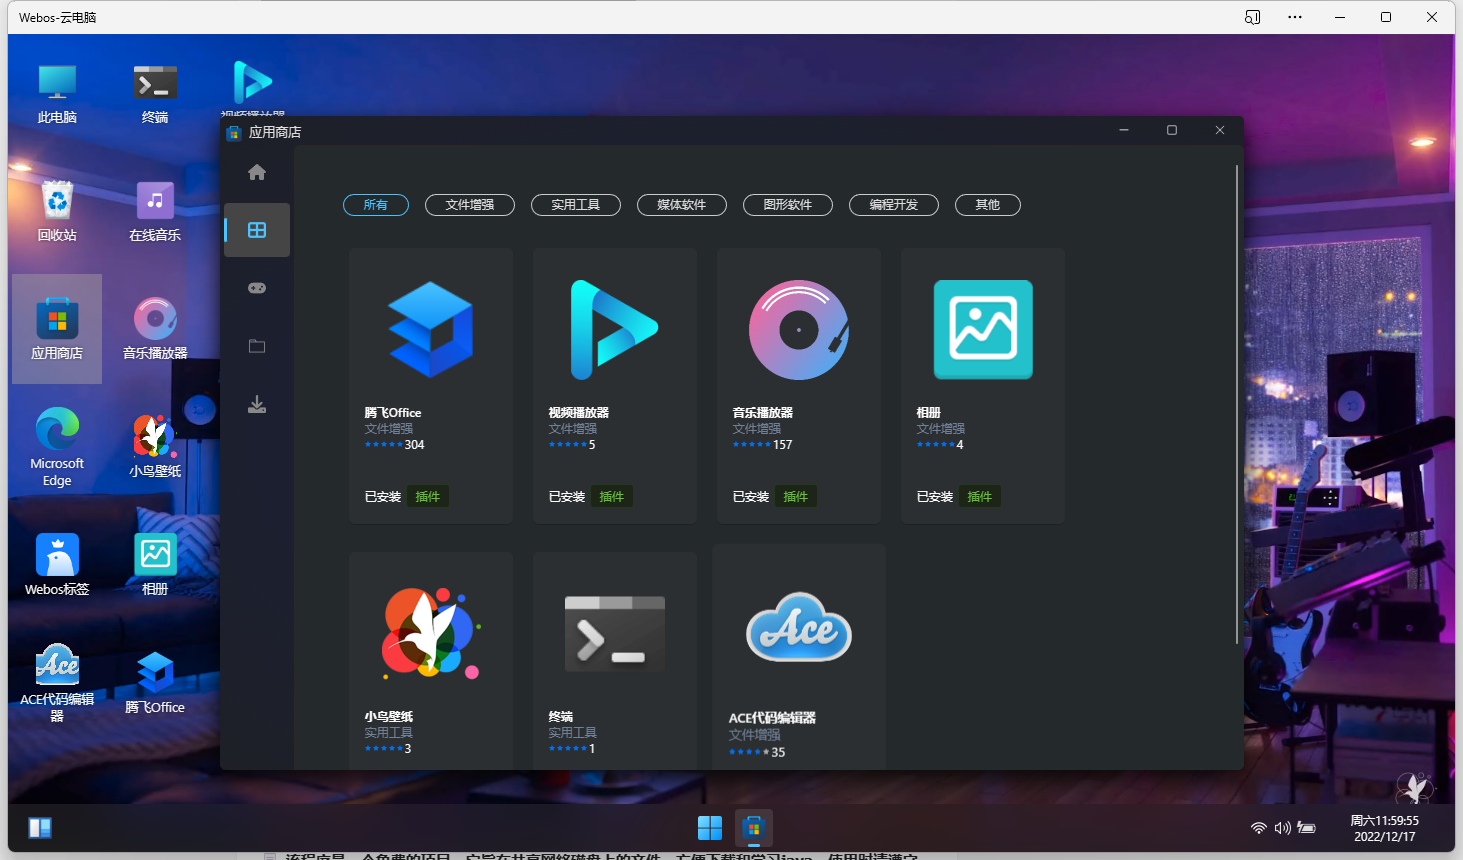Select the apps grid icon in store sidebar
The image size is (1463, 860).
[x=257, y=230]
